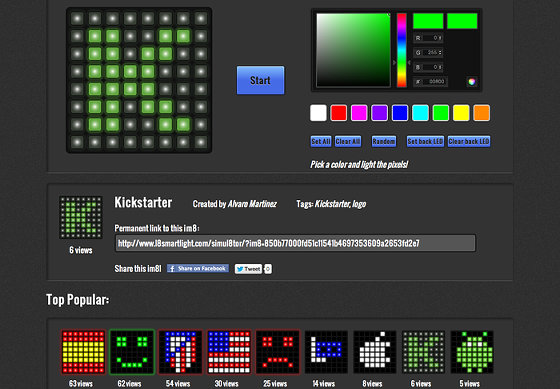Open the 25 views red sad face thumbnail
Image resolution: width=560 pixels, height=389 pixels.
tap(278, 352)
